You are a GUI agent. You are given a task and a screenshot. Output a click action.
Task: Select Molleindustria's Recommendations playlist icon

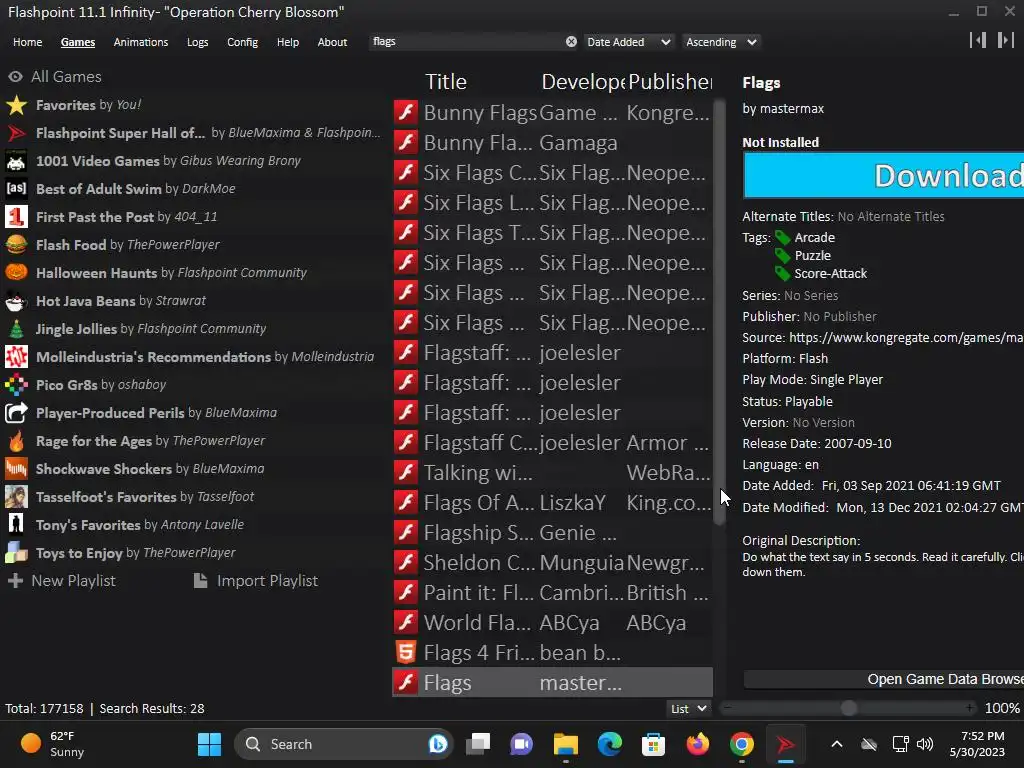click(x=16, y=357)
